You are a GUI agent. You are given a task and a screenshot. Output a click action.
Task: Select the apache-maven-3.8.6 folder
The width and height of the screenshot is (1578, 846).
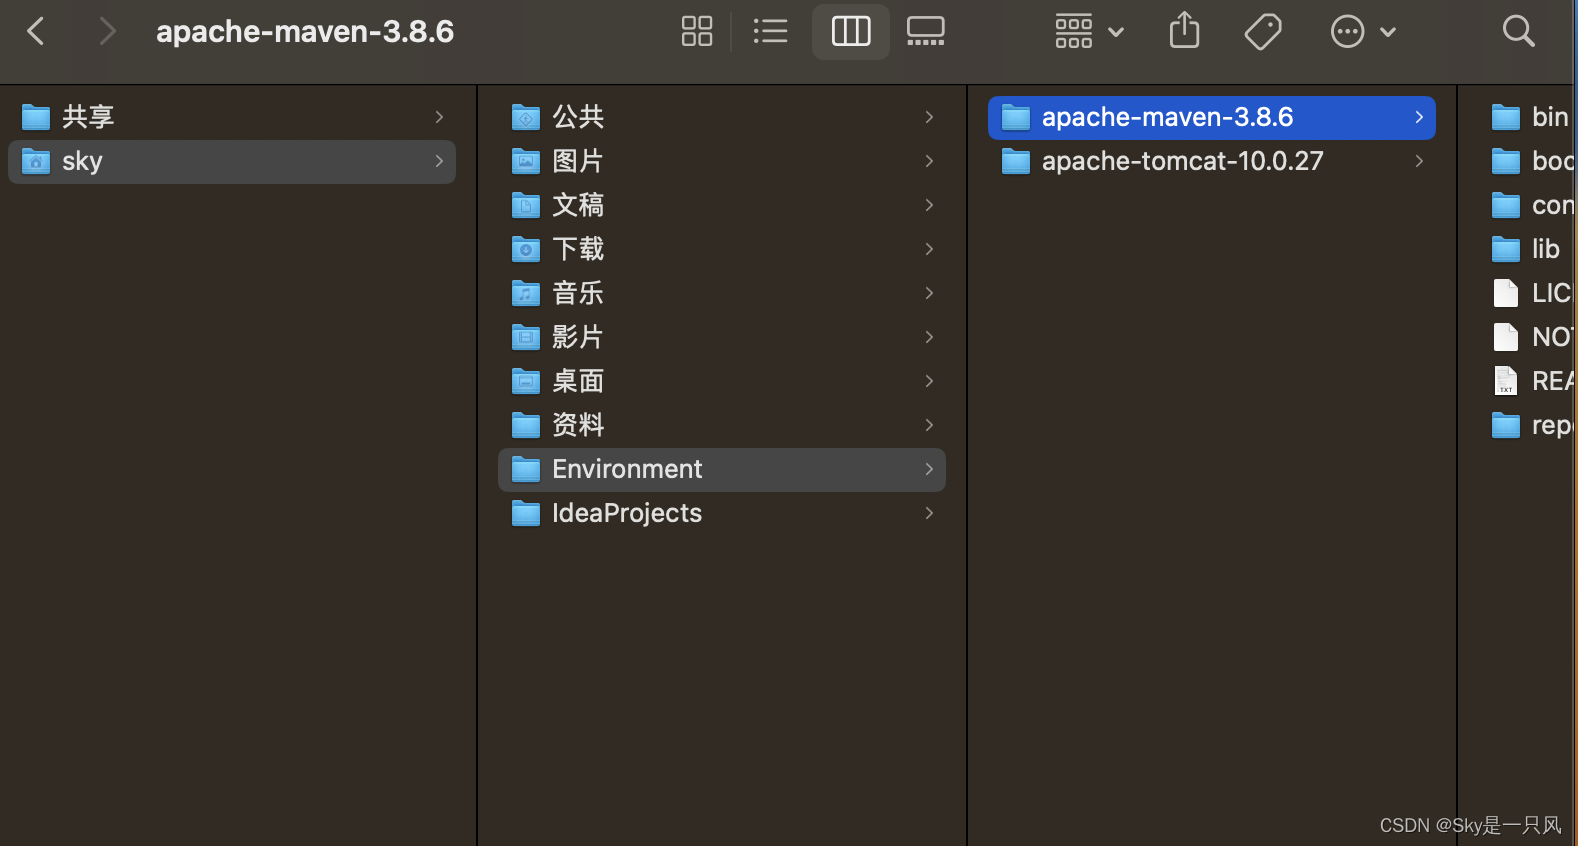tap(1212, 117)
